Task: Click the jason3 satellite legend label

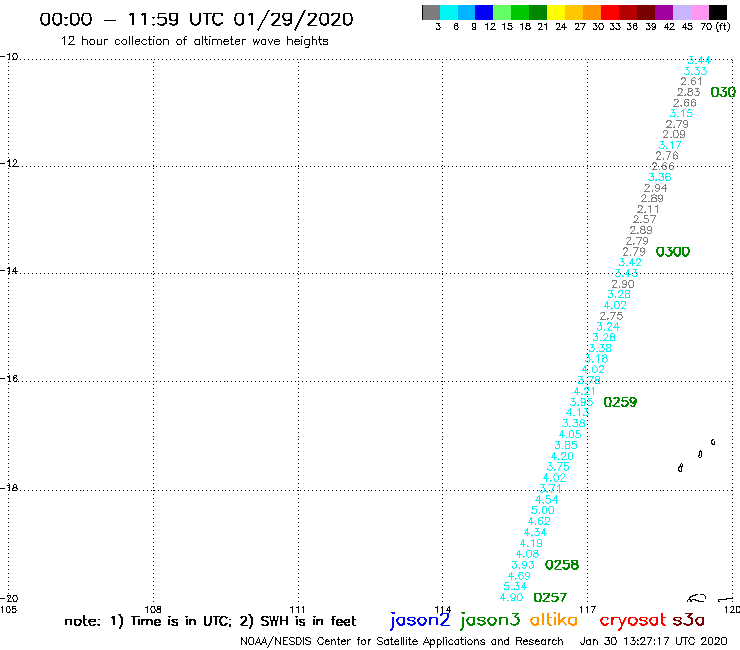Action: pyautogui.click(x=490, y=620)
